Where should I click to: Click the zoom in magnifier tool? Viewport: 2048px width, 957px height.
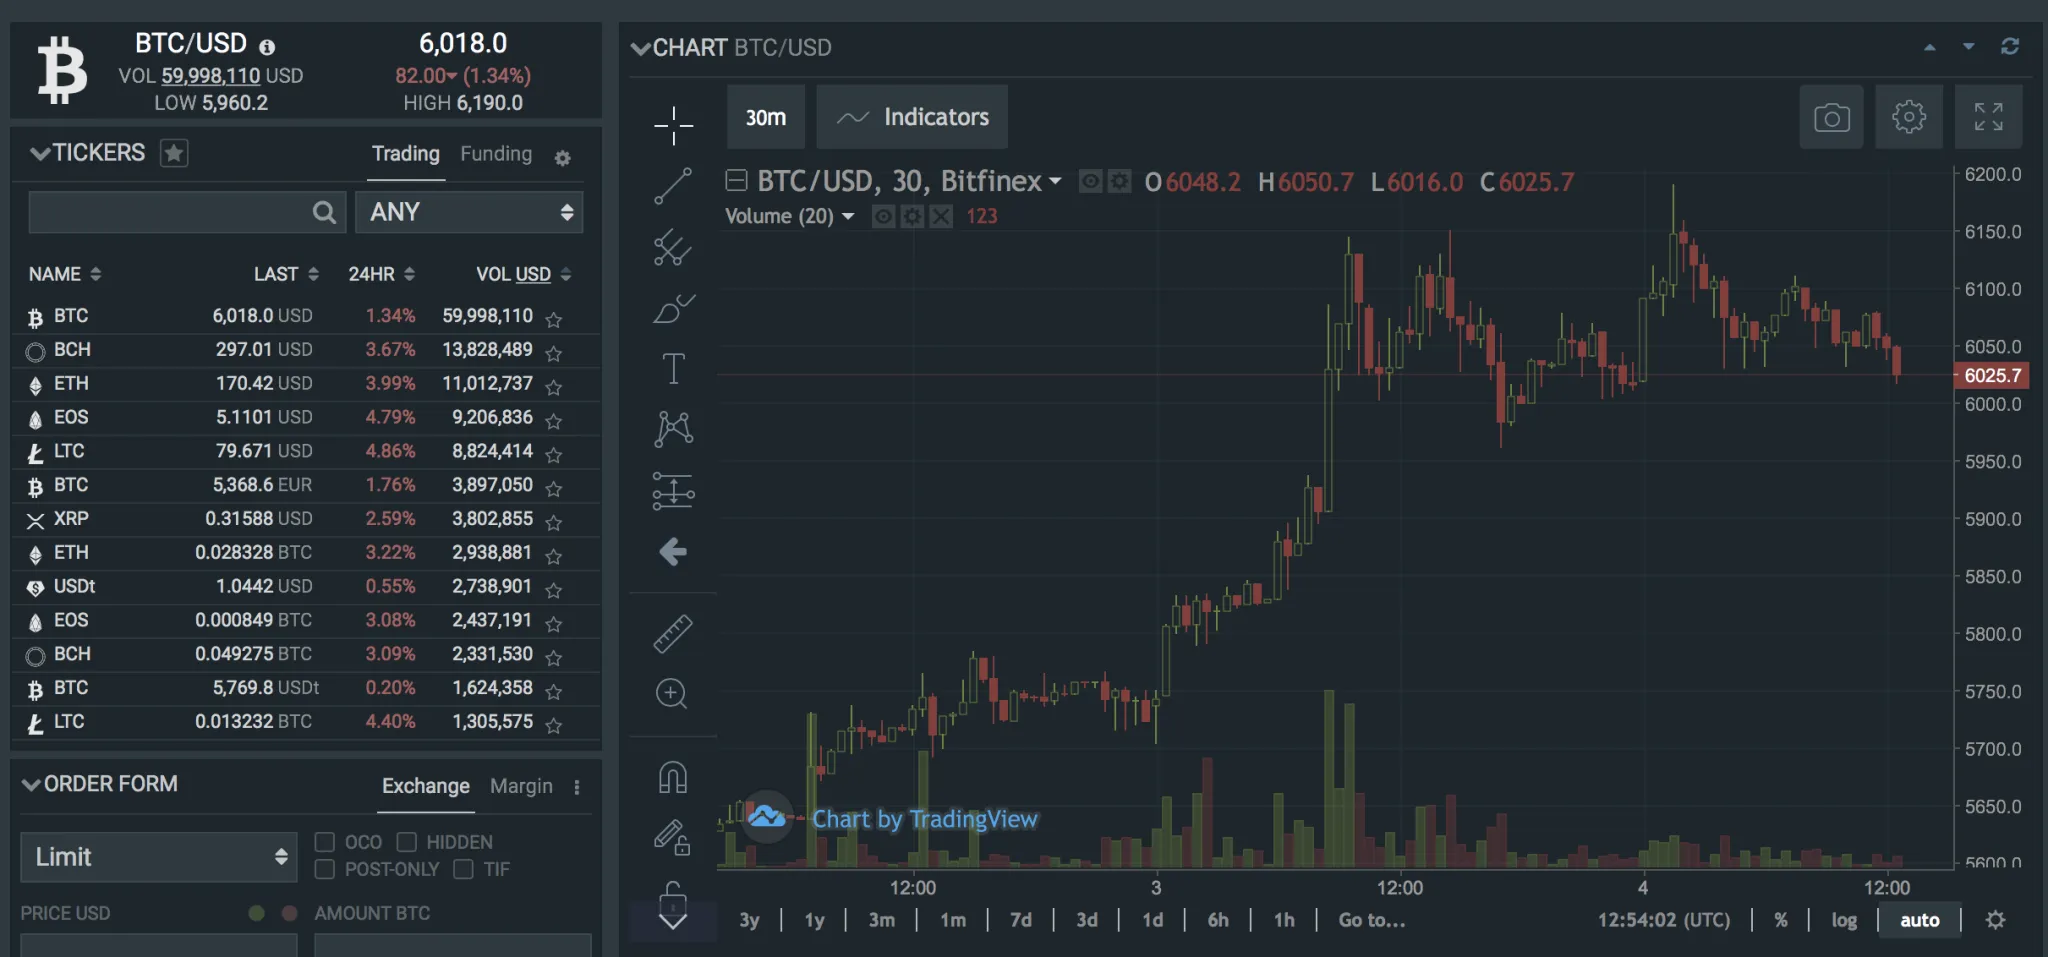[x=672, y=694]
